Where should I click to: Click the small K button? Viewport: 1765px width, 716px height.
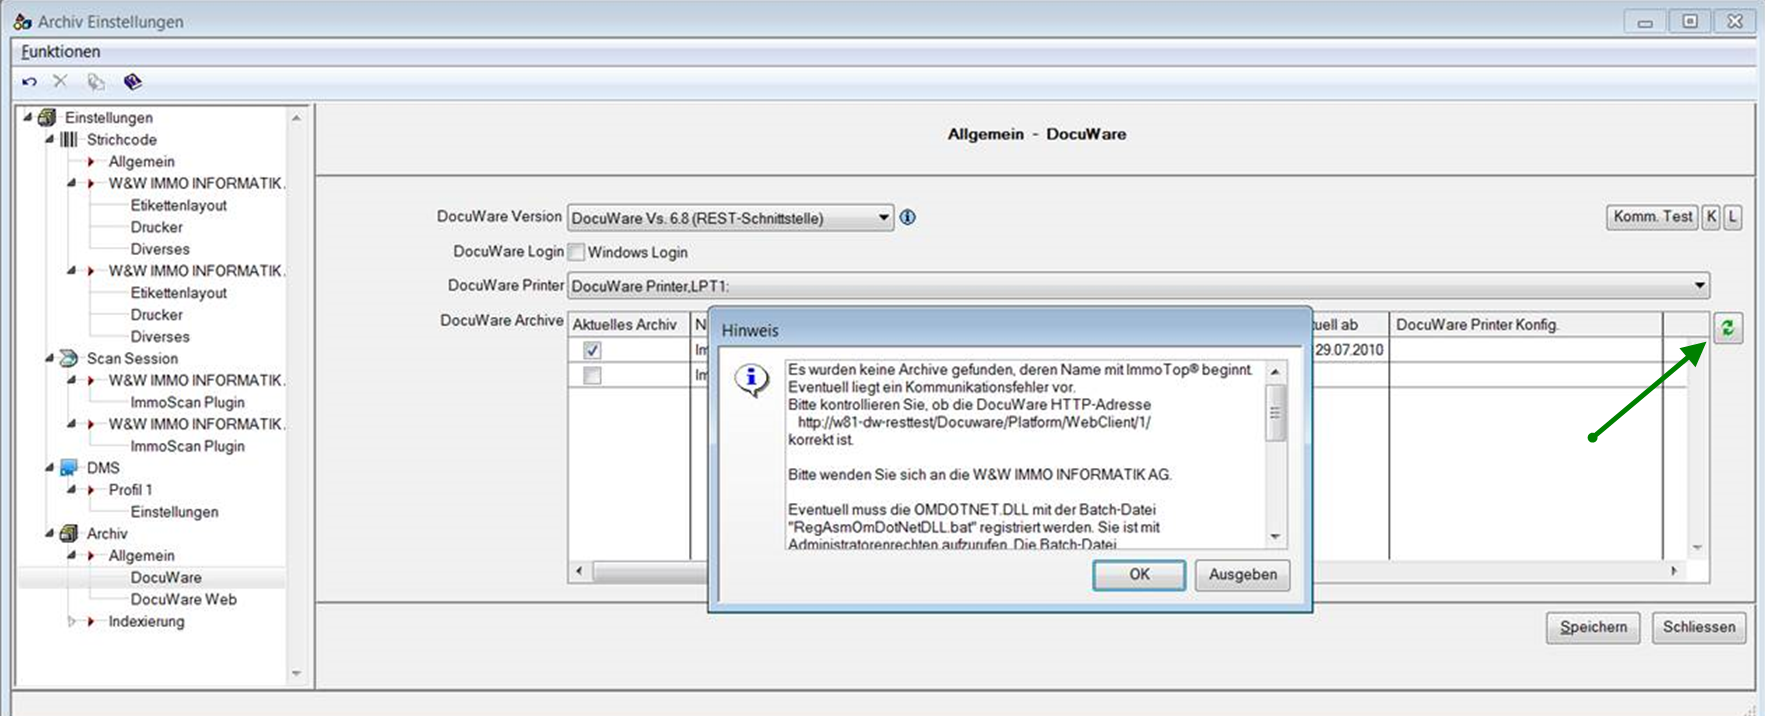click(x=1711, y=217)
